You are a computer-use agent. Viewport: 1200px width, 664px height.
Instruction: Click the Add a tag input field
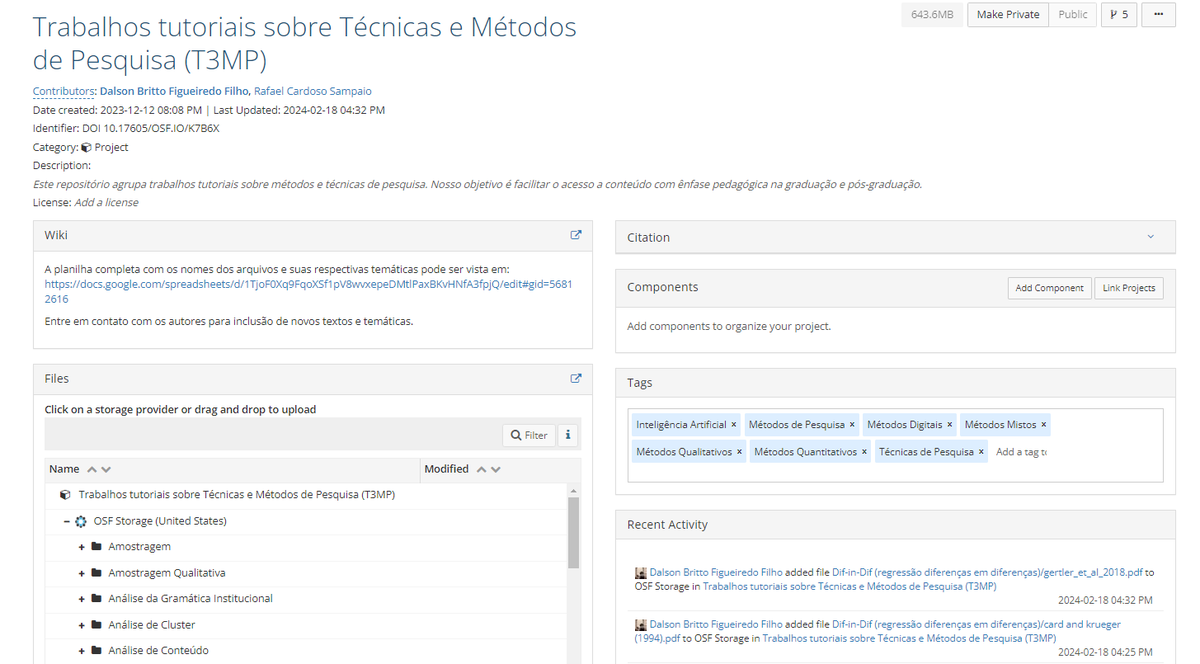(1021, 452)
